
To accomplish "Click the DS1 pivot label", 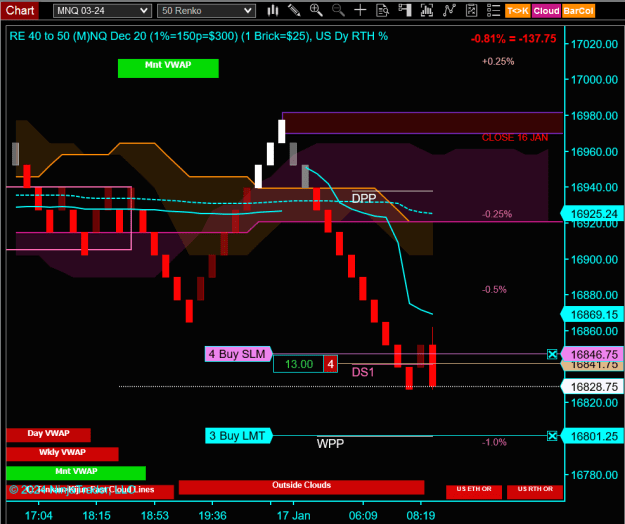I will 363,372.
